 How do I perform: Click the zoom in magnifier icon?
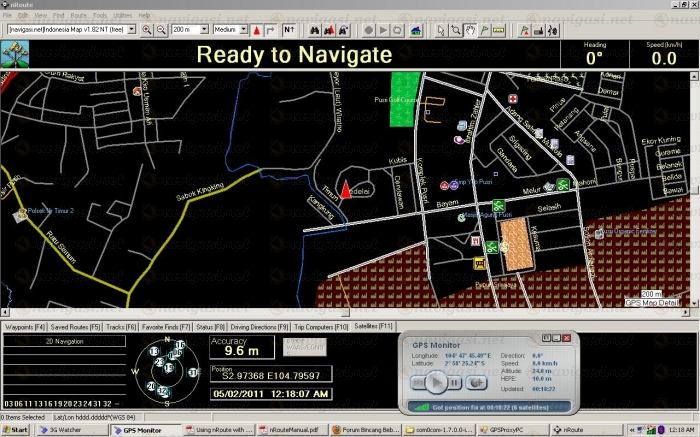coord(147,30)
